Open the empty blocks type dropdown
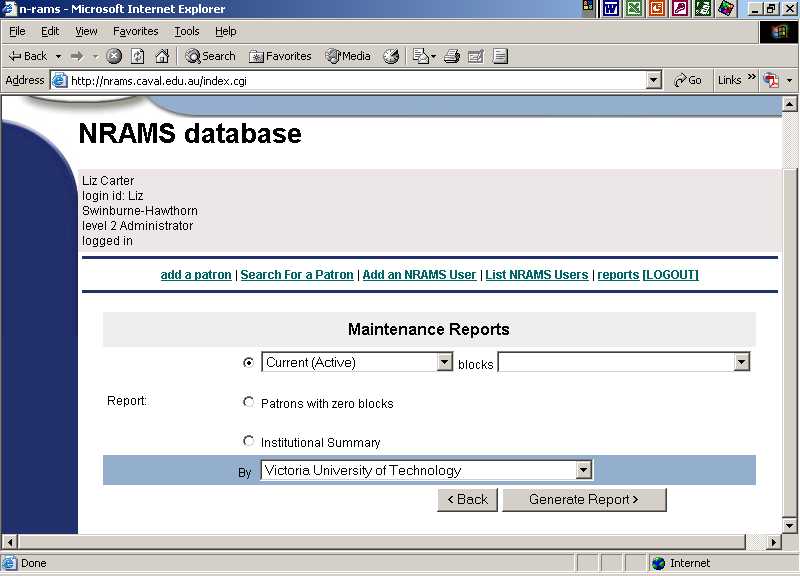The image size is (800, 576). pos(623,362)
